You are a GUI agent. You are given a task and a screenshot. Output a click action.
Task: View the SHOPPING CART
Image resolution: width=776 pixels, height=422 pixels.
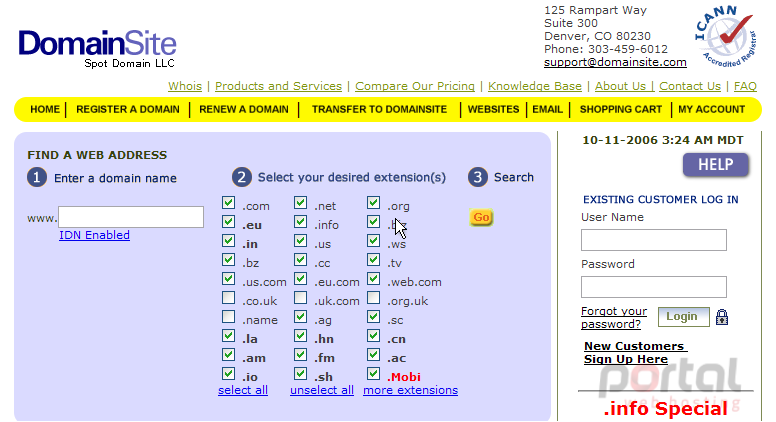(x=621, y=109)
